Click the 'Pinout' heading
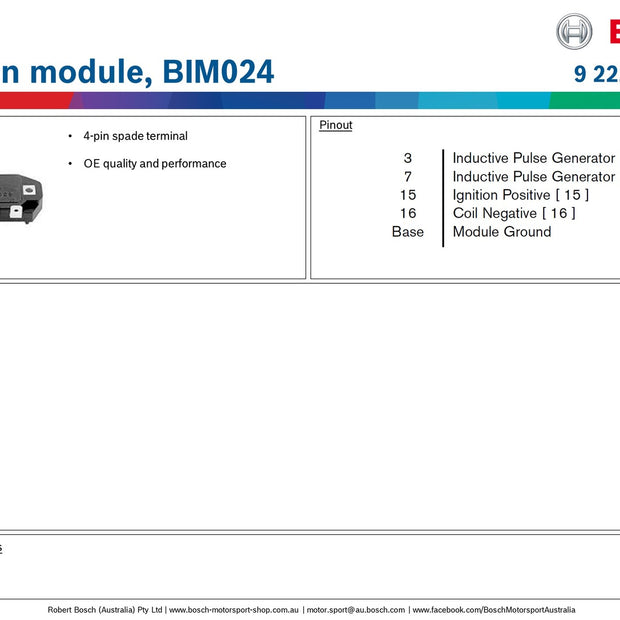Viewport: 620px width, 620px height. pyautogui.click(x=336, y=125)
